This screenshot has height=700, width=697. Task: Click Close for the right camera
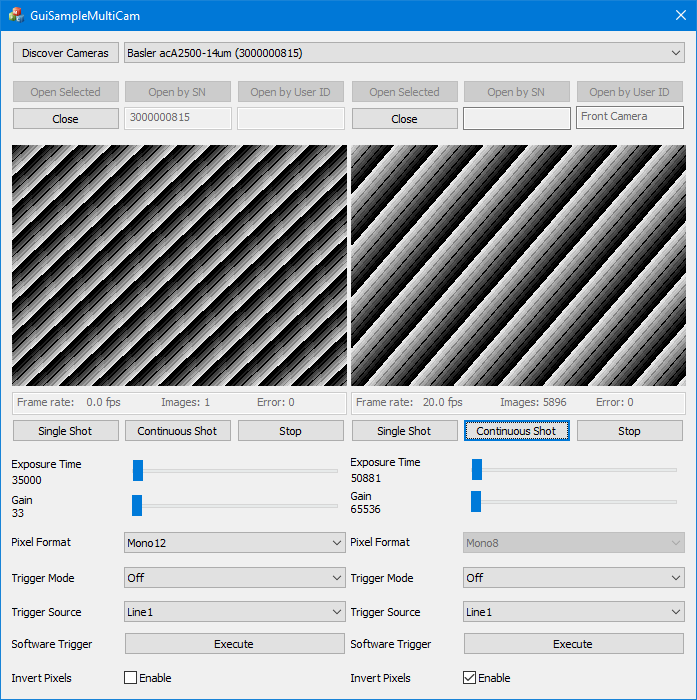pyautogui.click(x=405, y=119)
